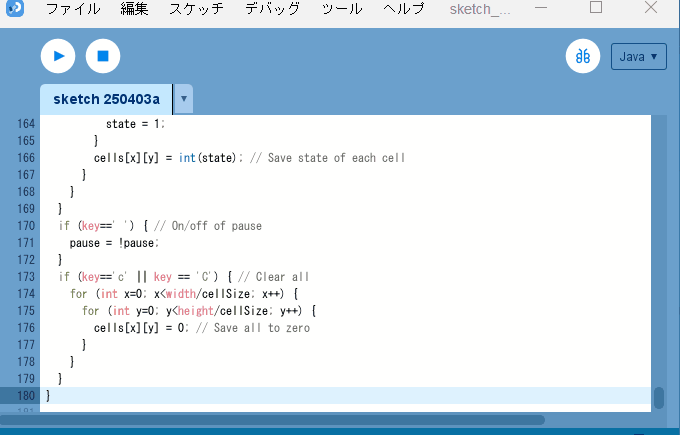The width and height of the screenshot is (680, 435).
Task: Click the comment 'Save state of each cell'
Action: 336,158
